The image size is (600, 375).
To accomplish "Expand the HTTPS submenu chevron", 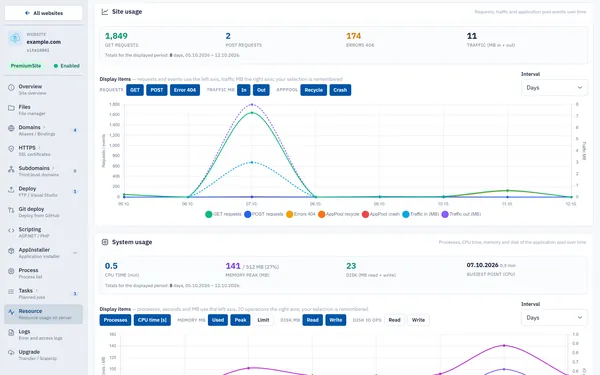I will coord(39,148).
